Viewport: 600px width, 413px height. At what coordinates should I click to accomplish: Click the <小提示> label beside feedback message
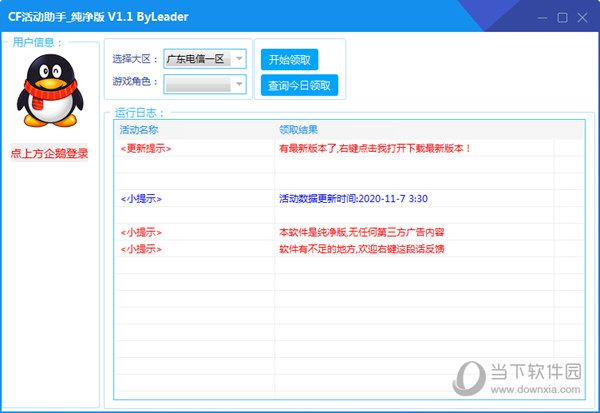(x=141, y=249)
